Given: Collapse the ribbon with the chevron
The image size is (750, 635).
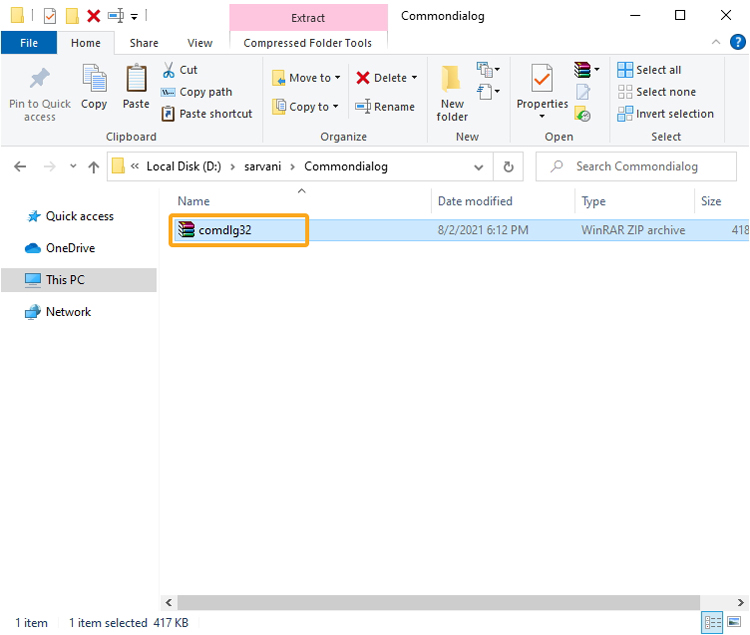Looking at the screenshot, I should point(716,42).
